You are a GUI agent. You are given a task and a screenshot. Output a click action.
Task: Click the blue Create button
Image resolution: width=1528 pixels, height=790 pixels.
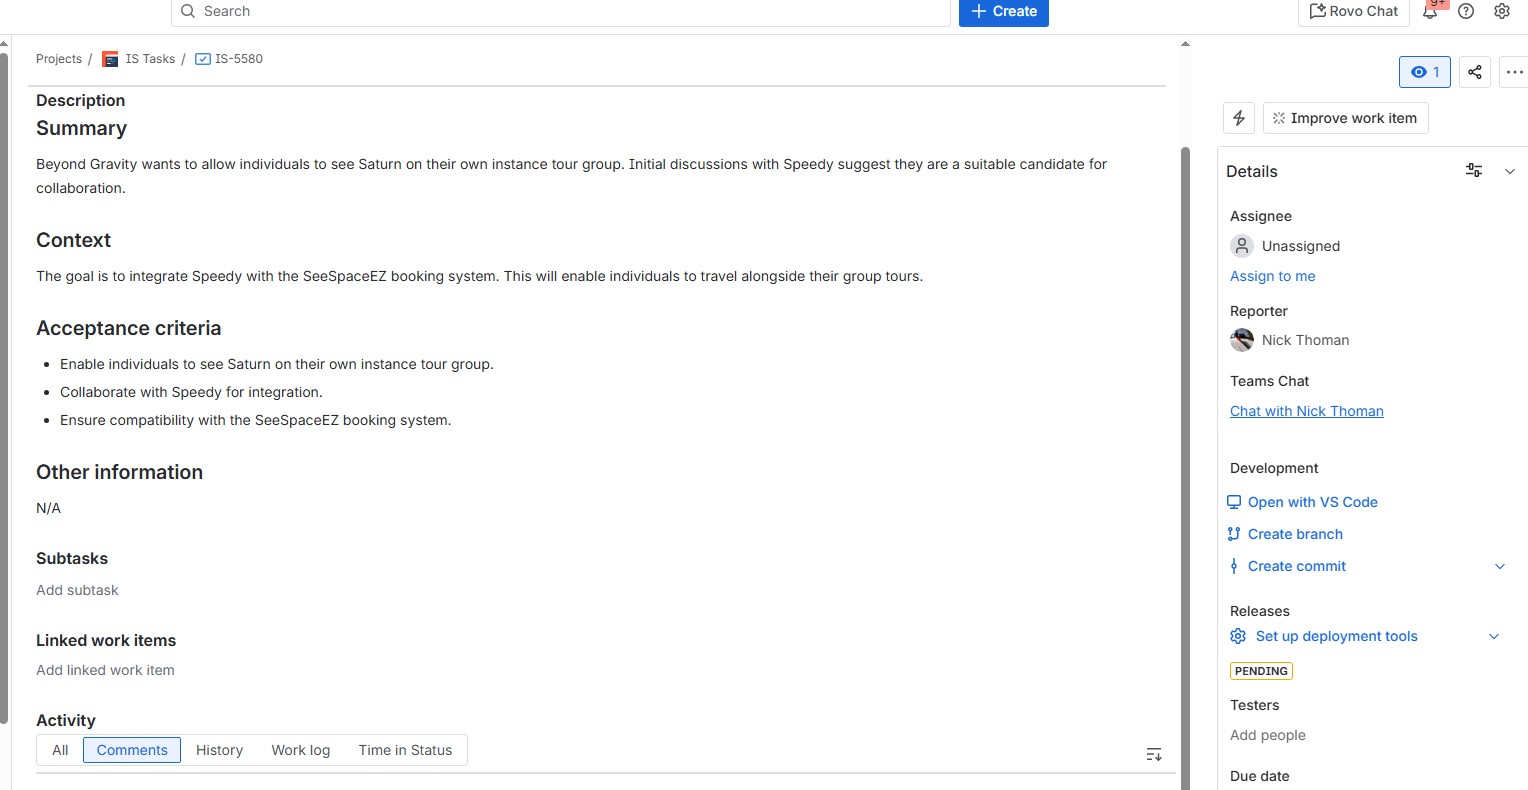[x=1003, y=11]
